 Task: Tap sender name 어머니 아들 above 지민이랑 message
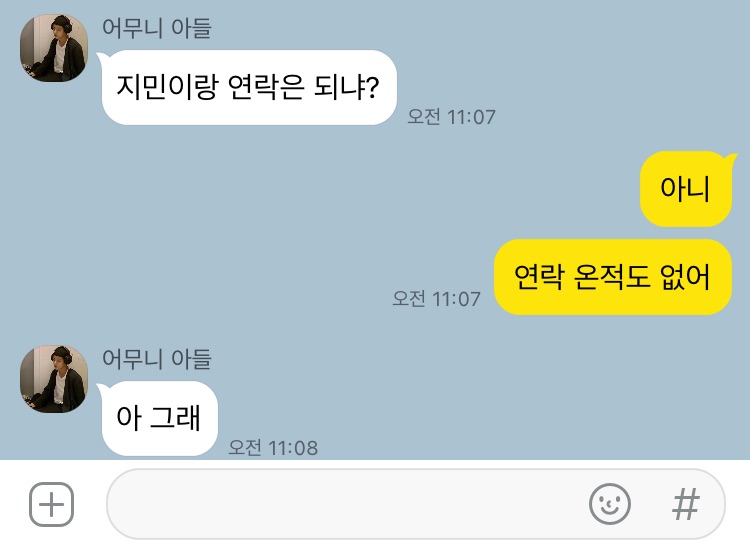tap(156, 28)
